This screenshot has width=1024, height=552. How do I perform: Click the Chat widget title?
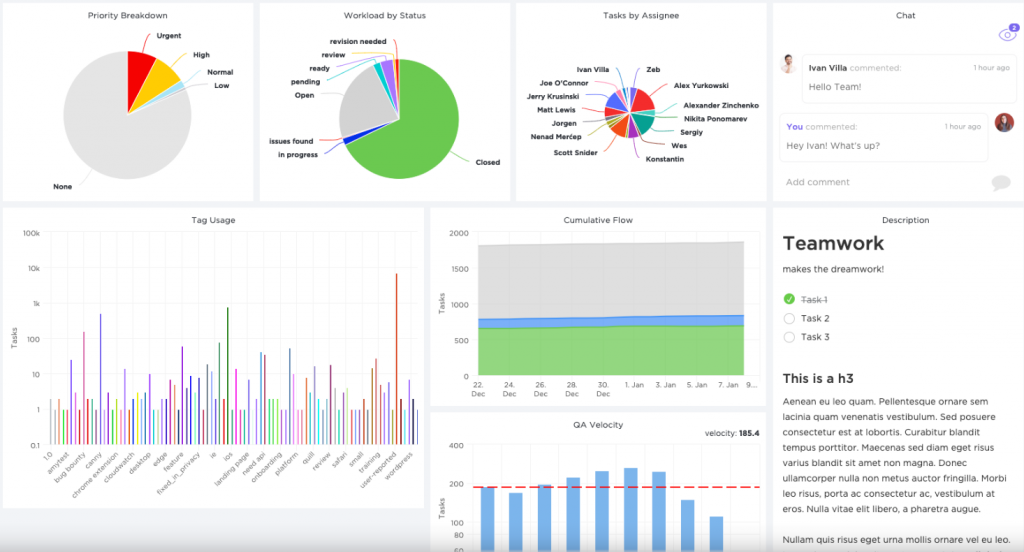905,16
